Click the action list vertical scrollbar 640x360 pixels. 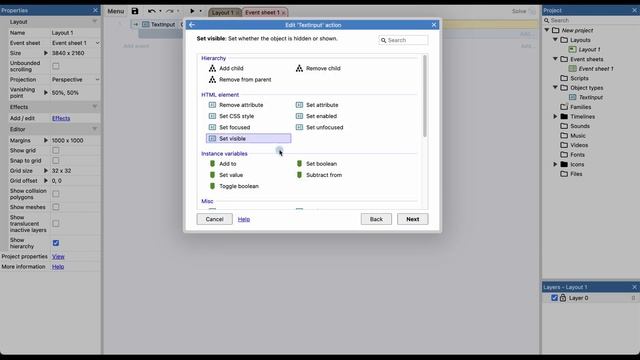[425, 96]
